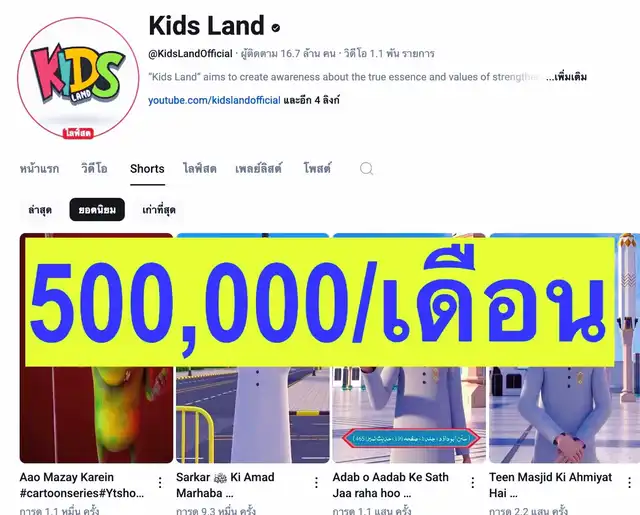
Task: Open the Adab o Aadab Ke Sath thumbnail
Action: click(x=409, y=348)
